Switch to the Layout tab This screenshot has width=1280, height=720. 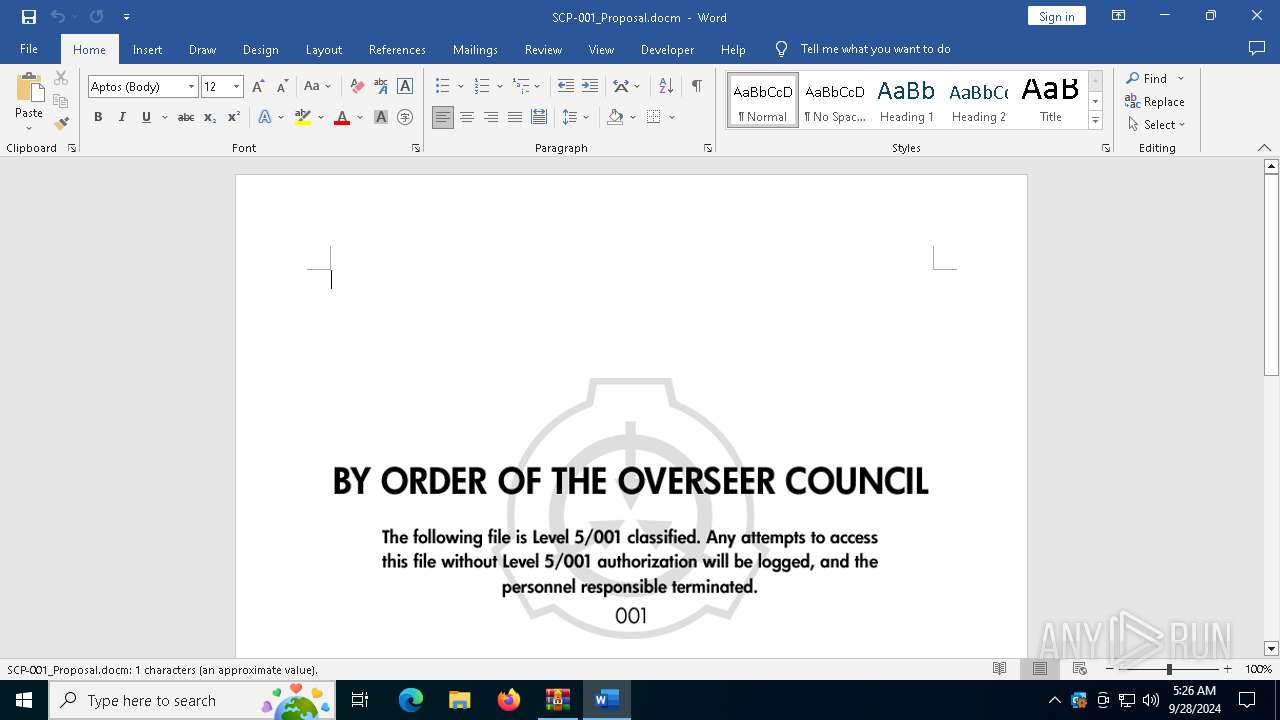tap(324, 49)
